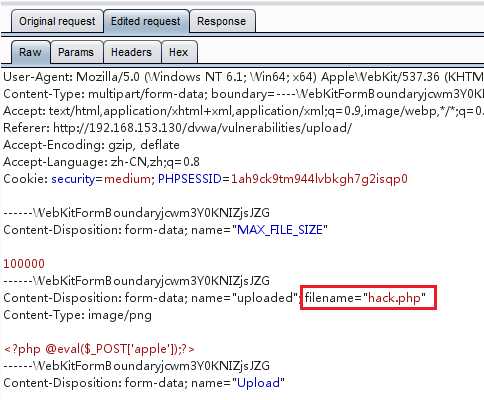Select the Edited request tab
Viewport: 484px width, 400px height.
[146, 21]
